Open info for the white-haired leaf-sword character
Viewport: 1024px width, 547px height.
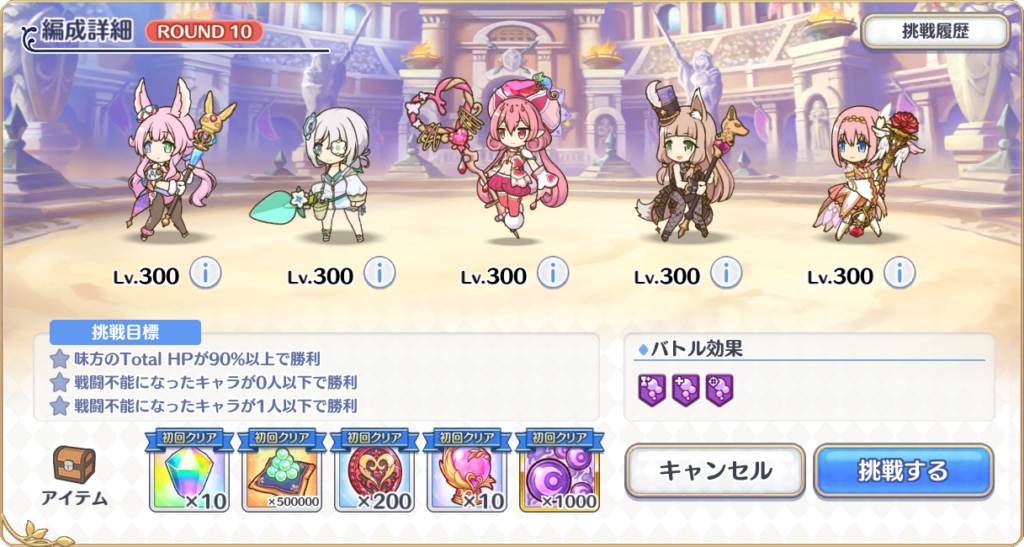point(379,273)
